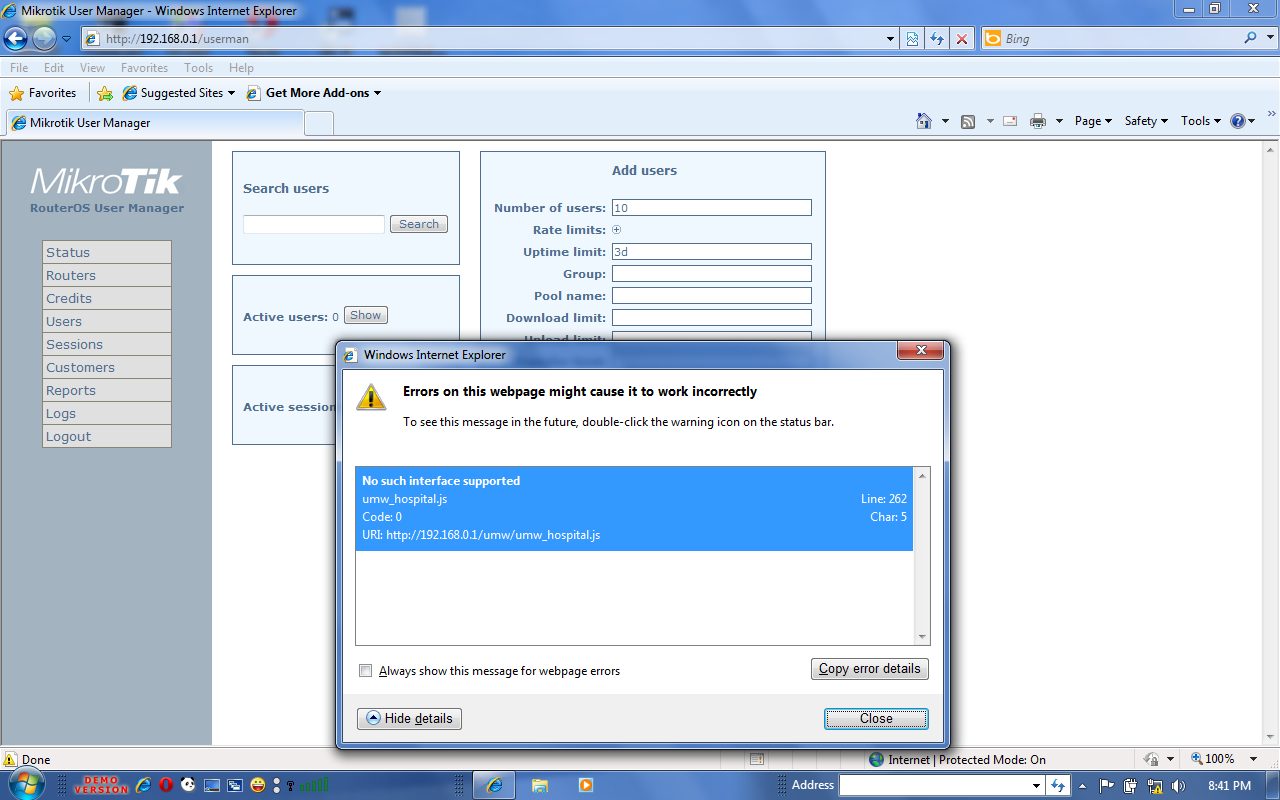Open the Sessions sidebar link
This screenshot has height=800, width=1280.
(x=106, y=344)
